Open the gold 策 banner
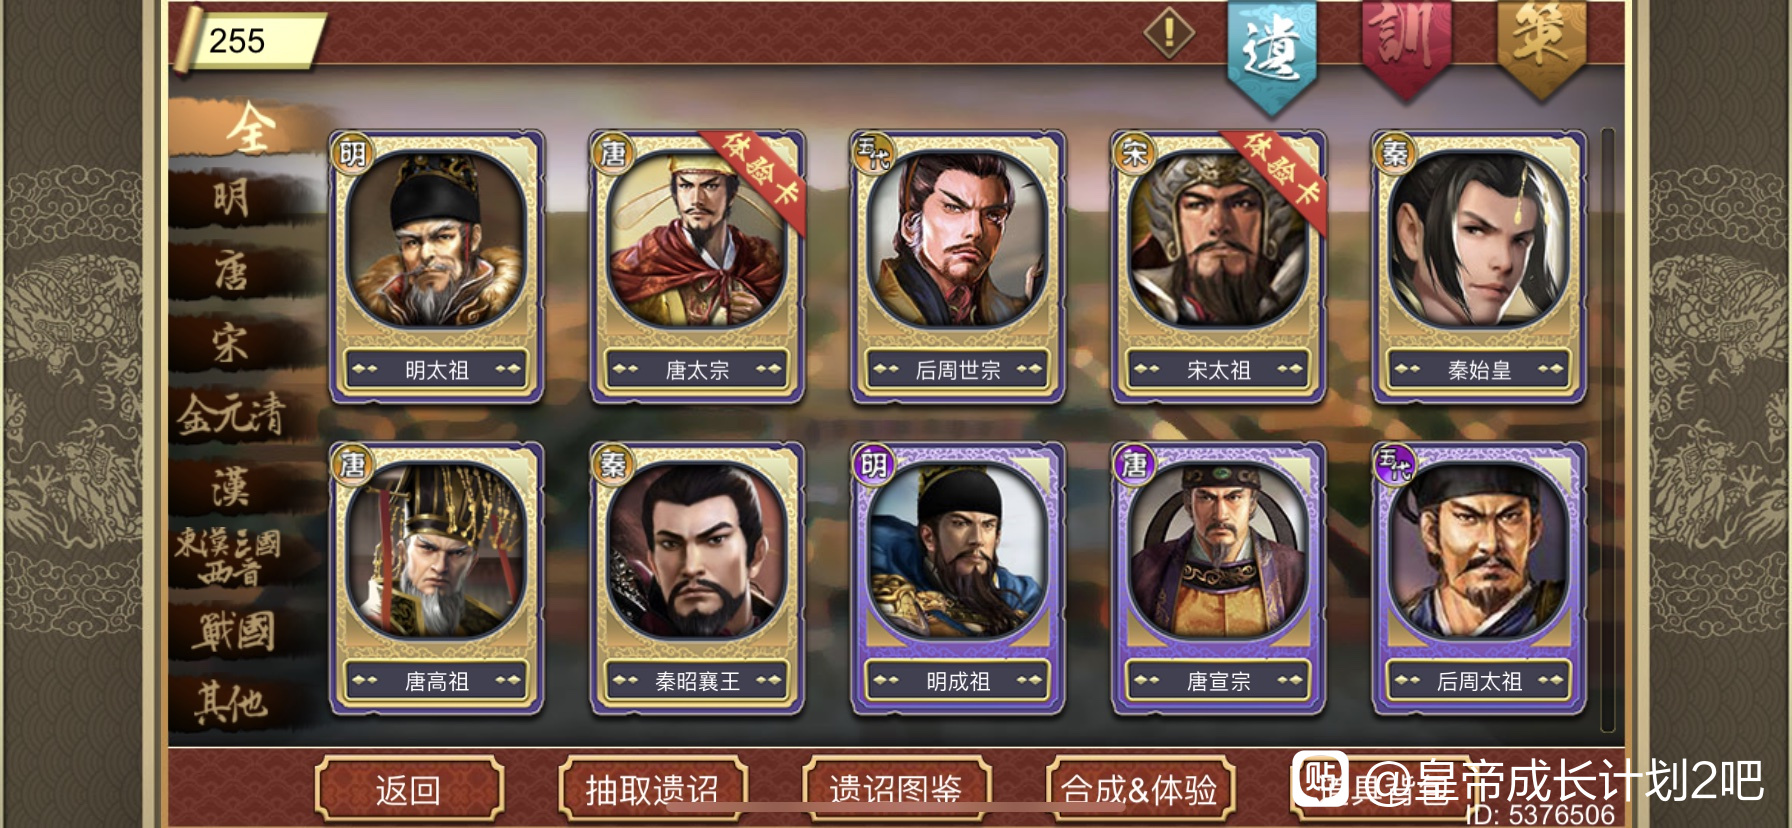The image size is (1792, 828). [1540, 46]
